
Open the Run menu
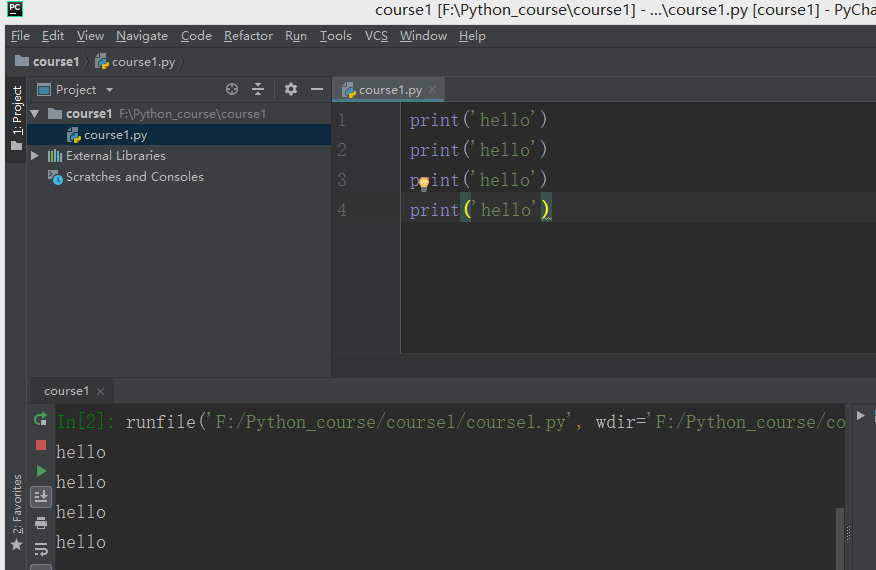tap(296, 36)
